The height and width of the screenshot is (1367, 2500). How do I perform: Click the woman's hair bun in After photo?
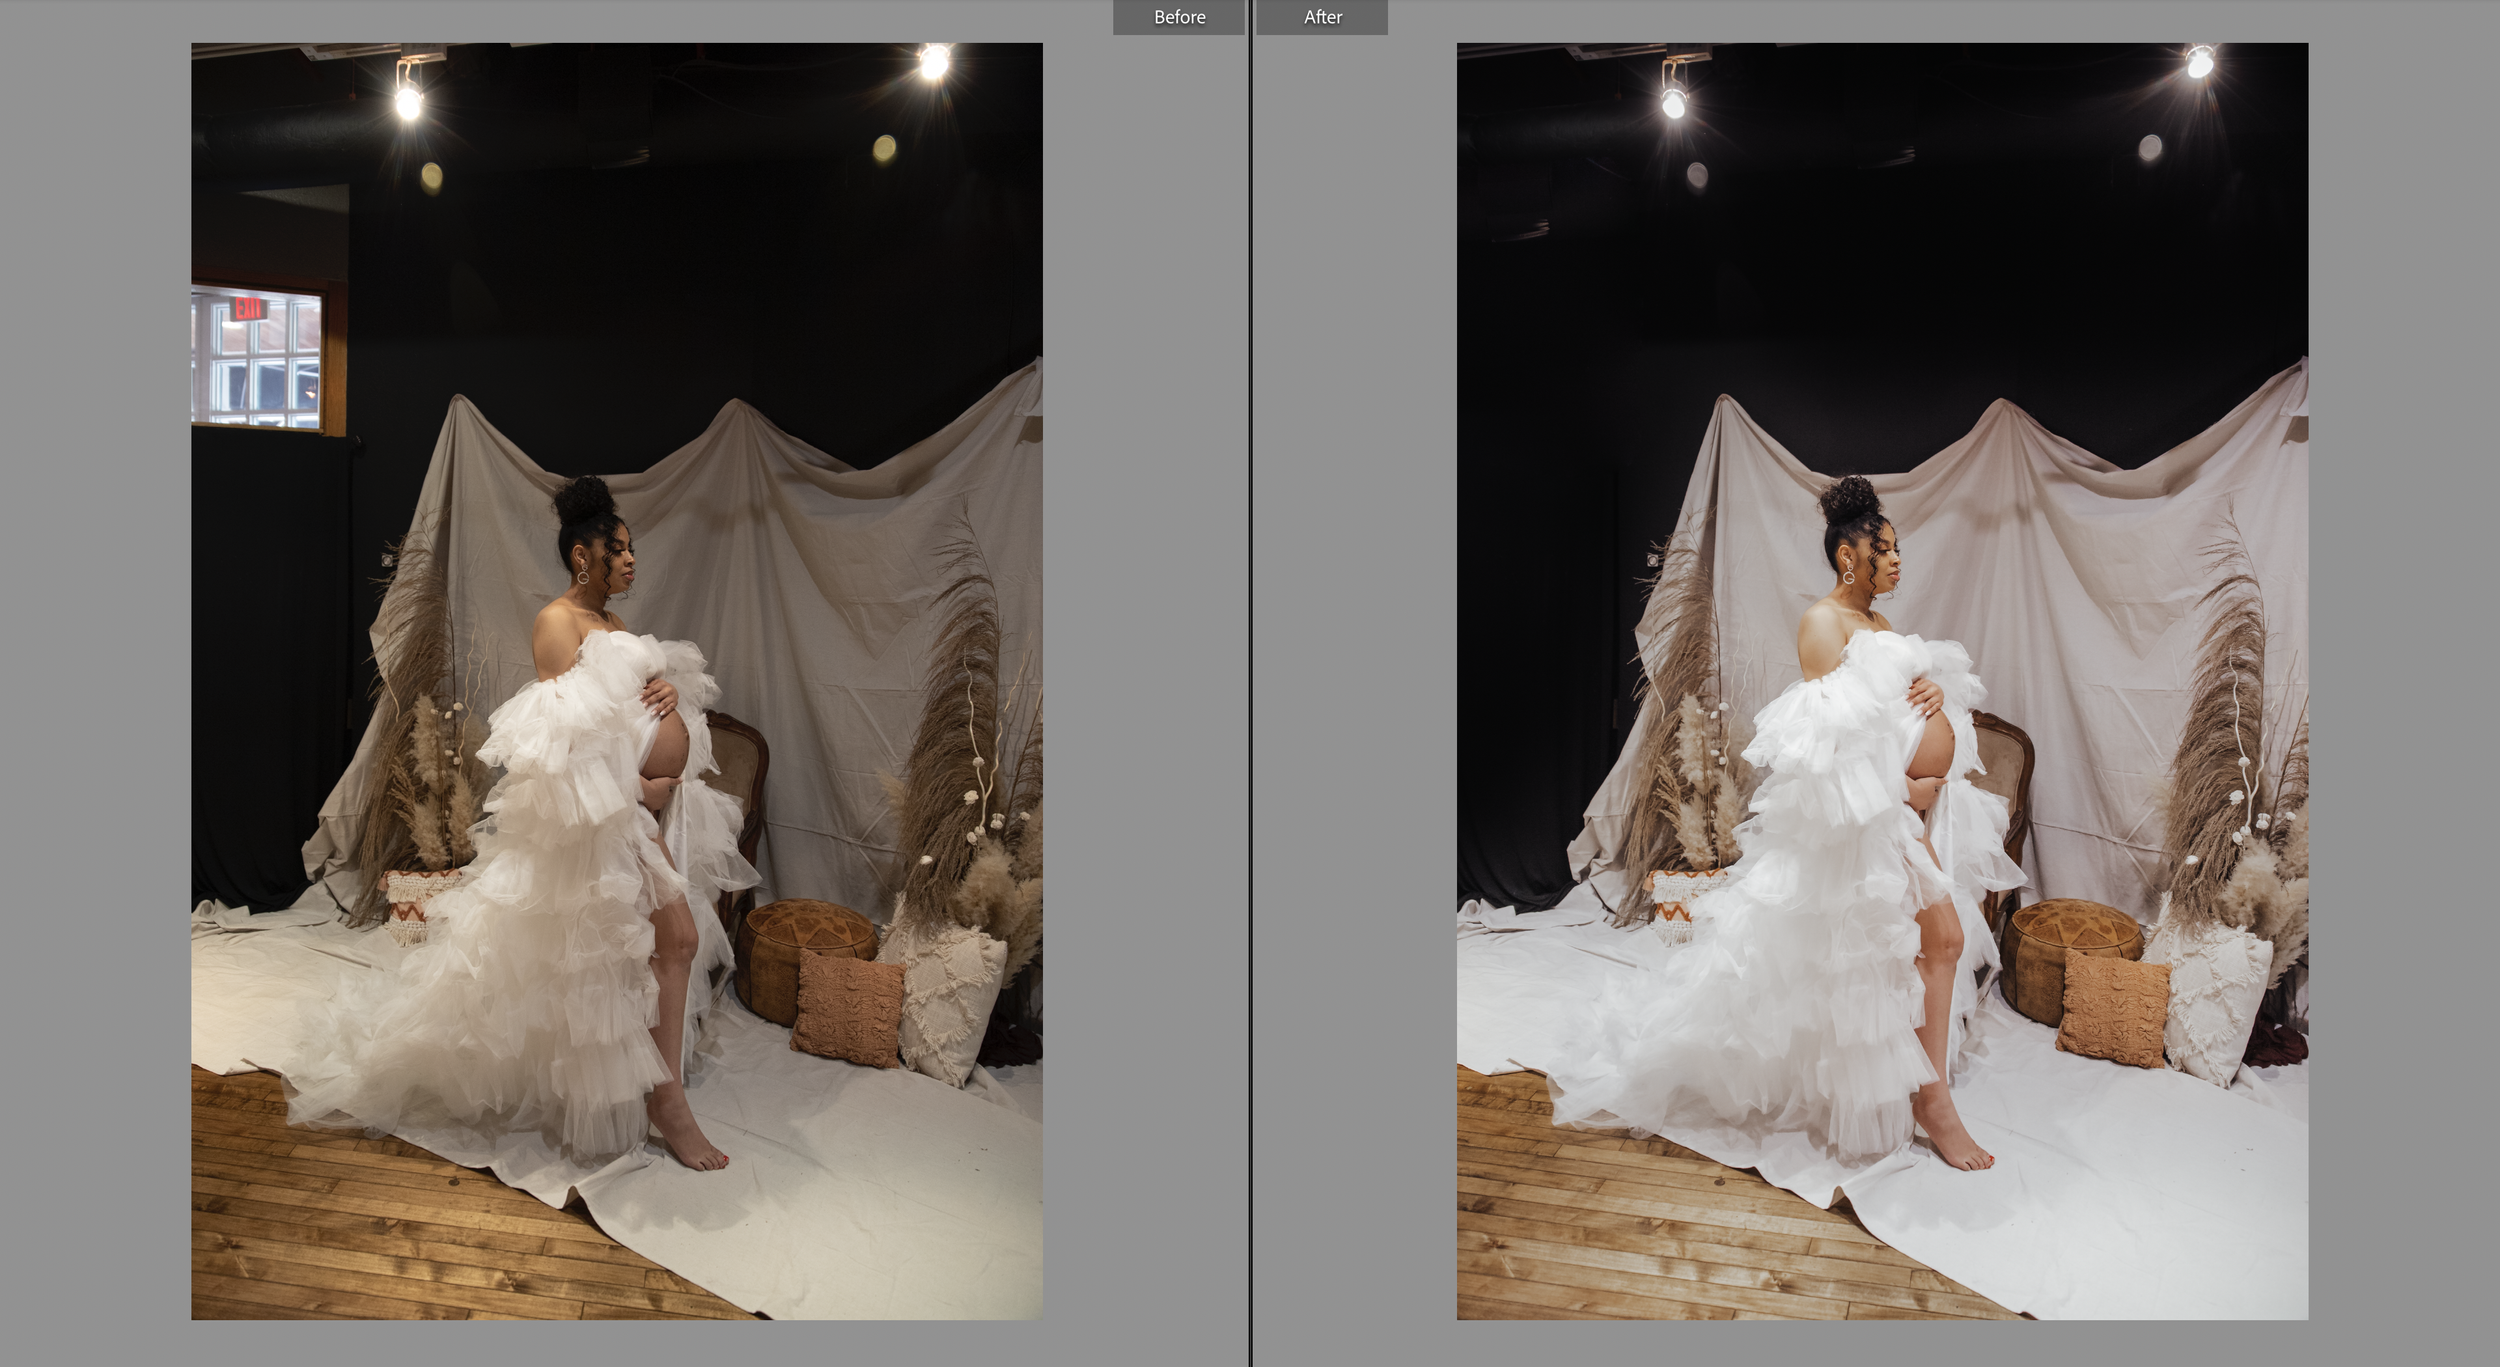(1848, 500)
